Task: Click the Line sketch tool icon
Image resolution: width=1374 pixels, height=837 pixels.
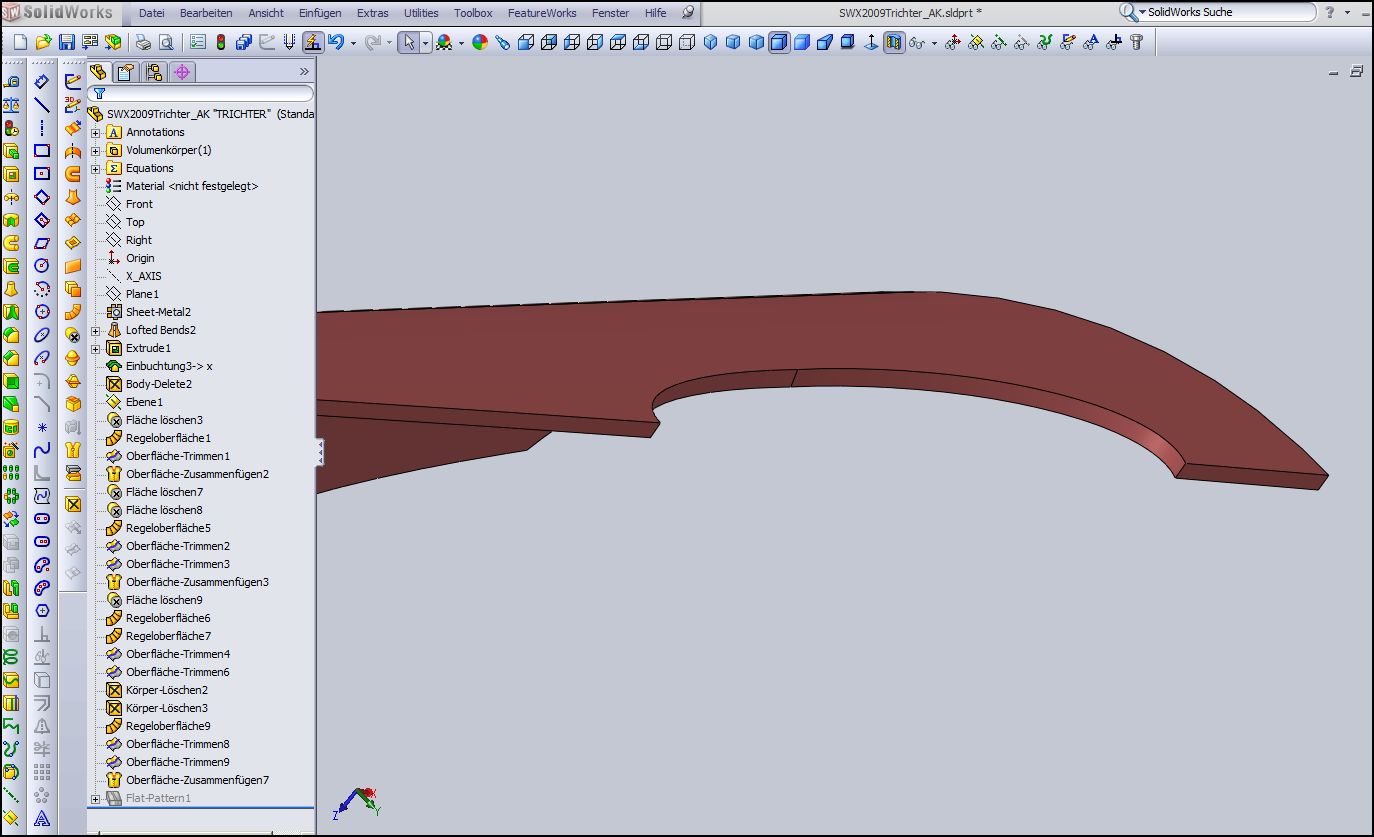Action: pos(42,104)
